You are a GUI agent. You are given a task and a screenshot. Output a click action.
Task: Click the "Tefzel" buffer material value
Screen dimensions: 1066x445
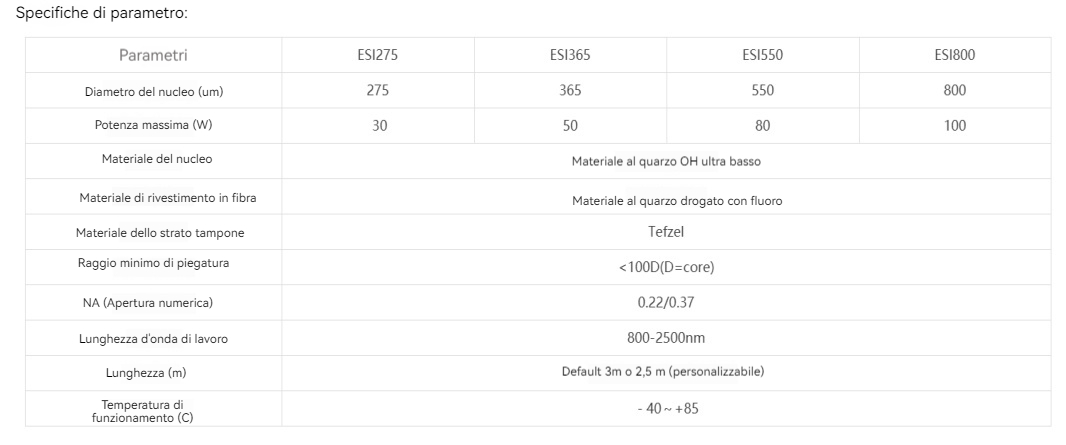pyautogui.click(x=666, y=232)
